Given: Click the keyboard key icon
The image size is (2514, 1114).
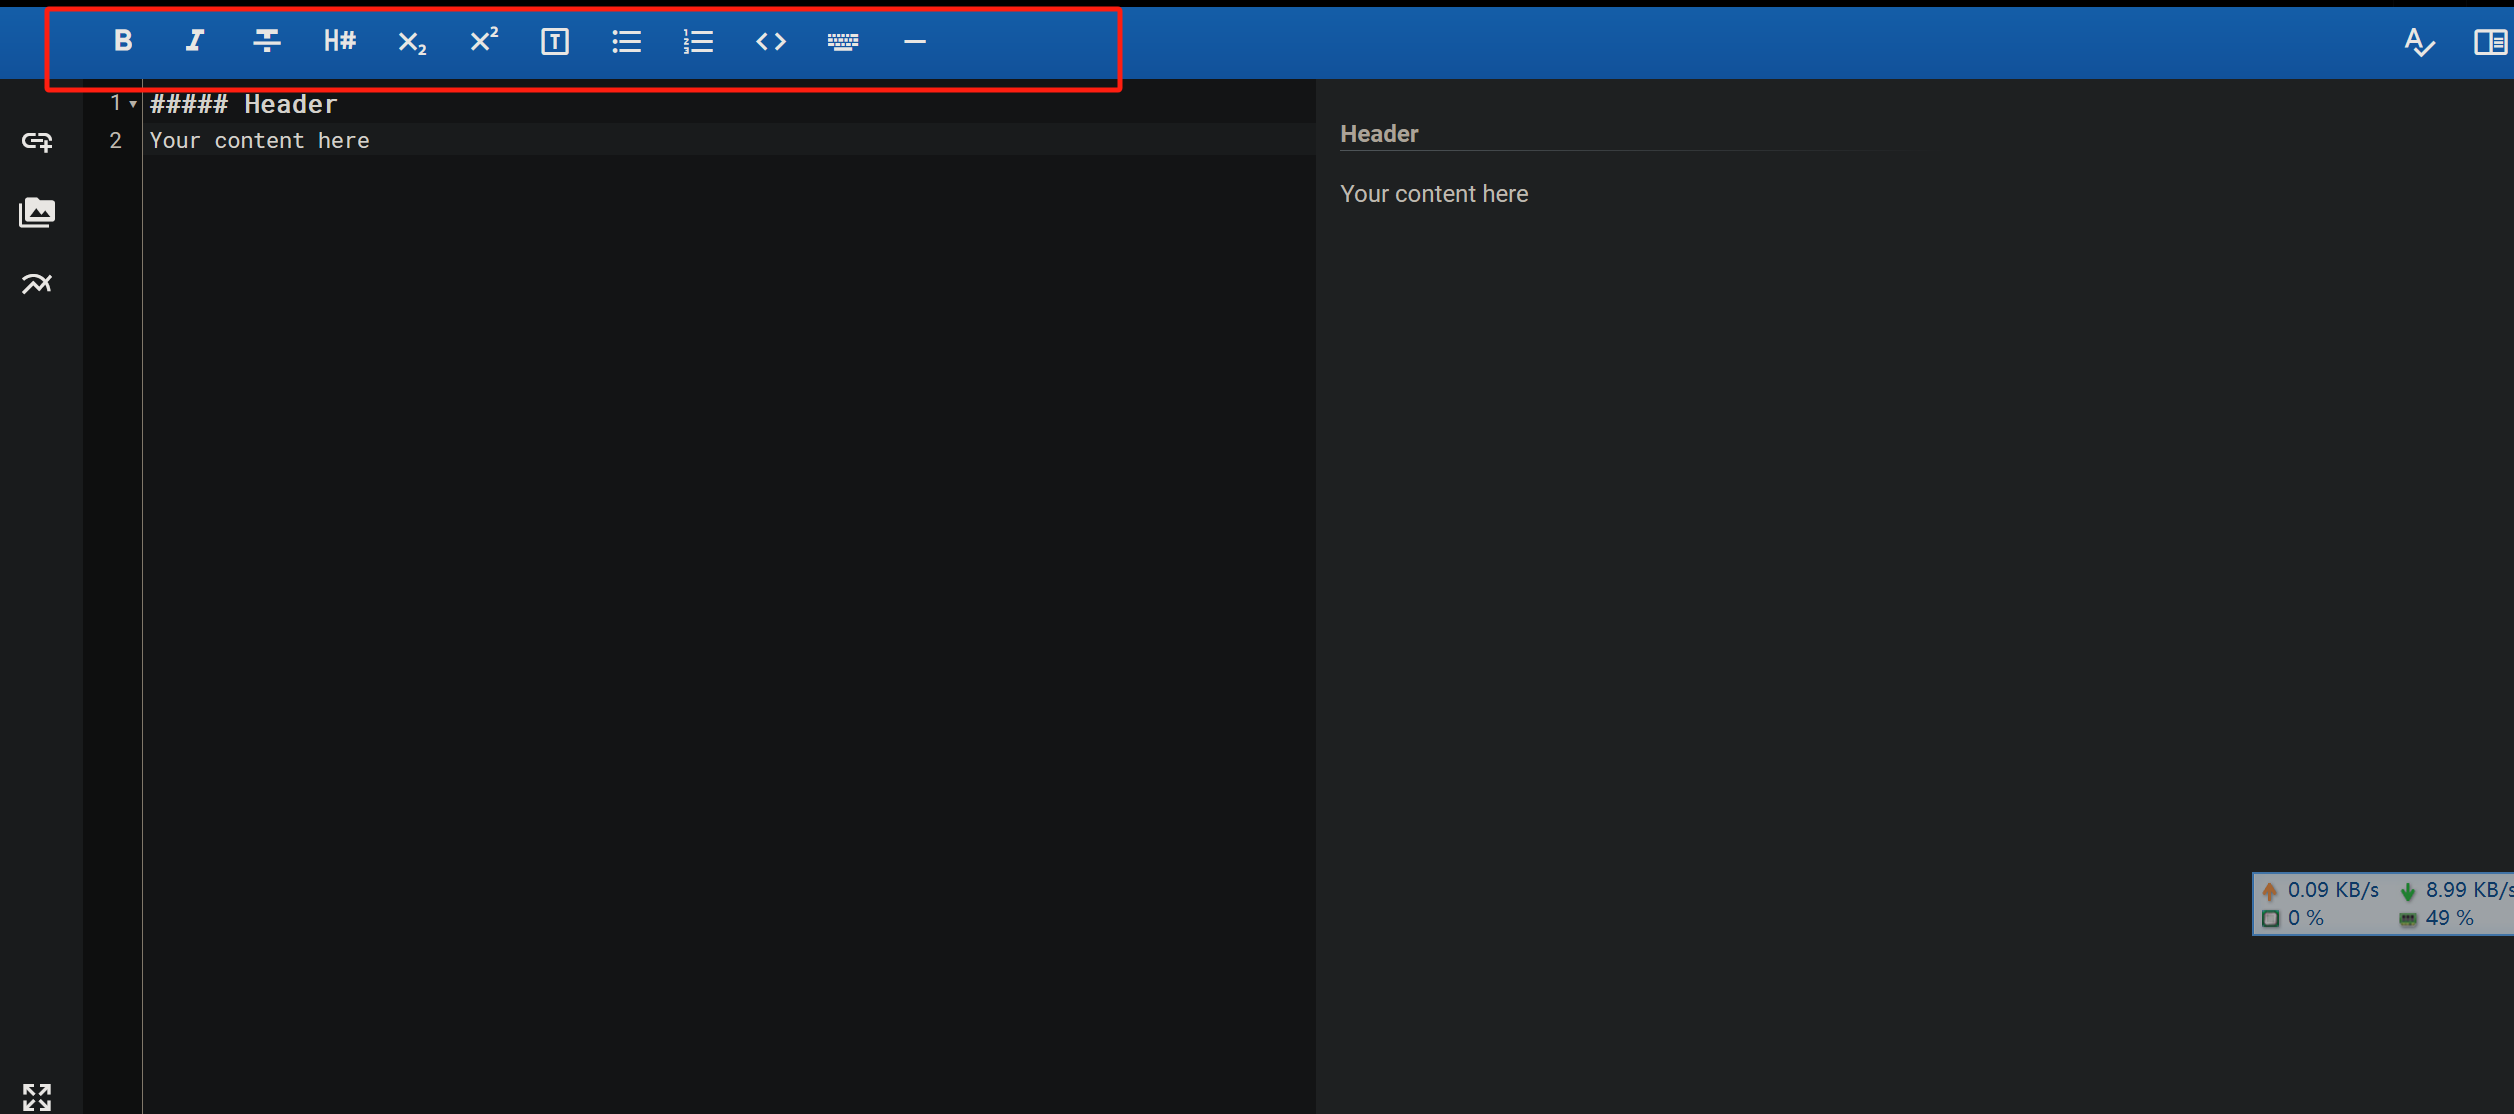Looking at the screenshot, I should coord(843,42).
